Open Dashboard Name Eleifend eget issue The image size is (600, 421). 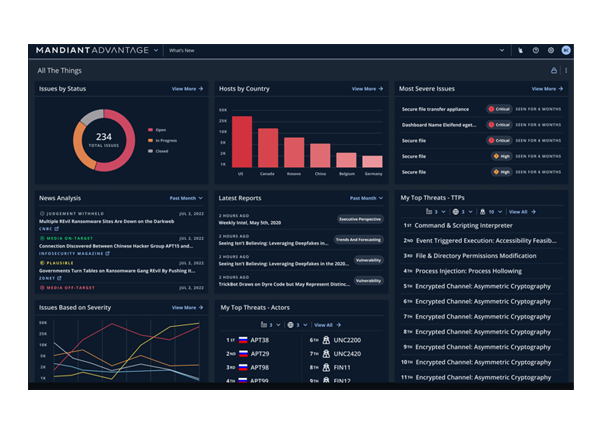(x=481, y=125)
